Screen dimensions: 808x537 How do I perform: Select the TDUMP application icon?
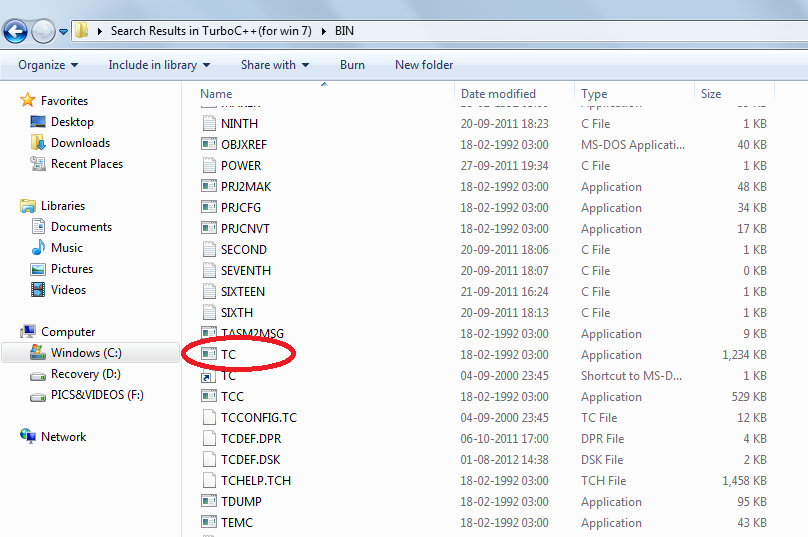point(209,501)
